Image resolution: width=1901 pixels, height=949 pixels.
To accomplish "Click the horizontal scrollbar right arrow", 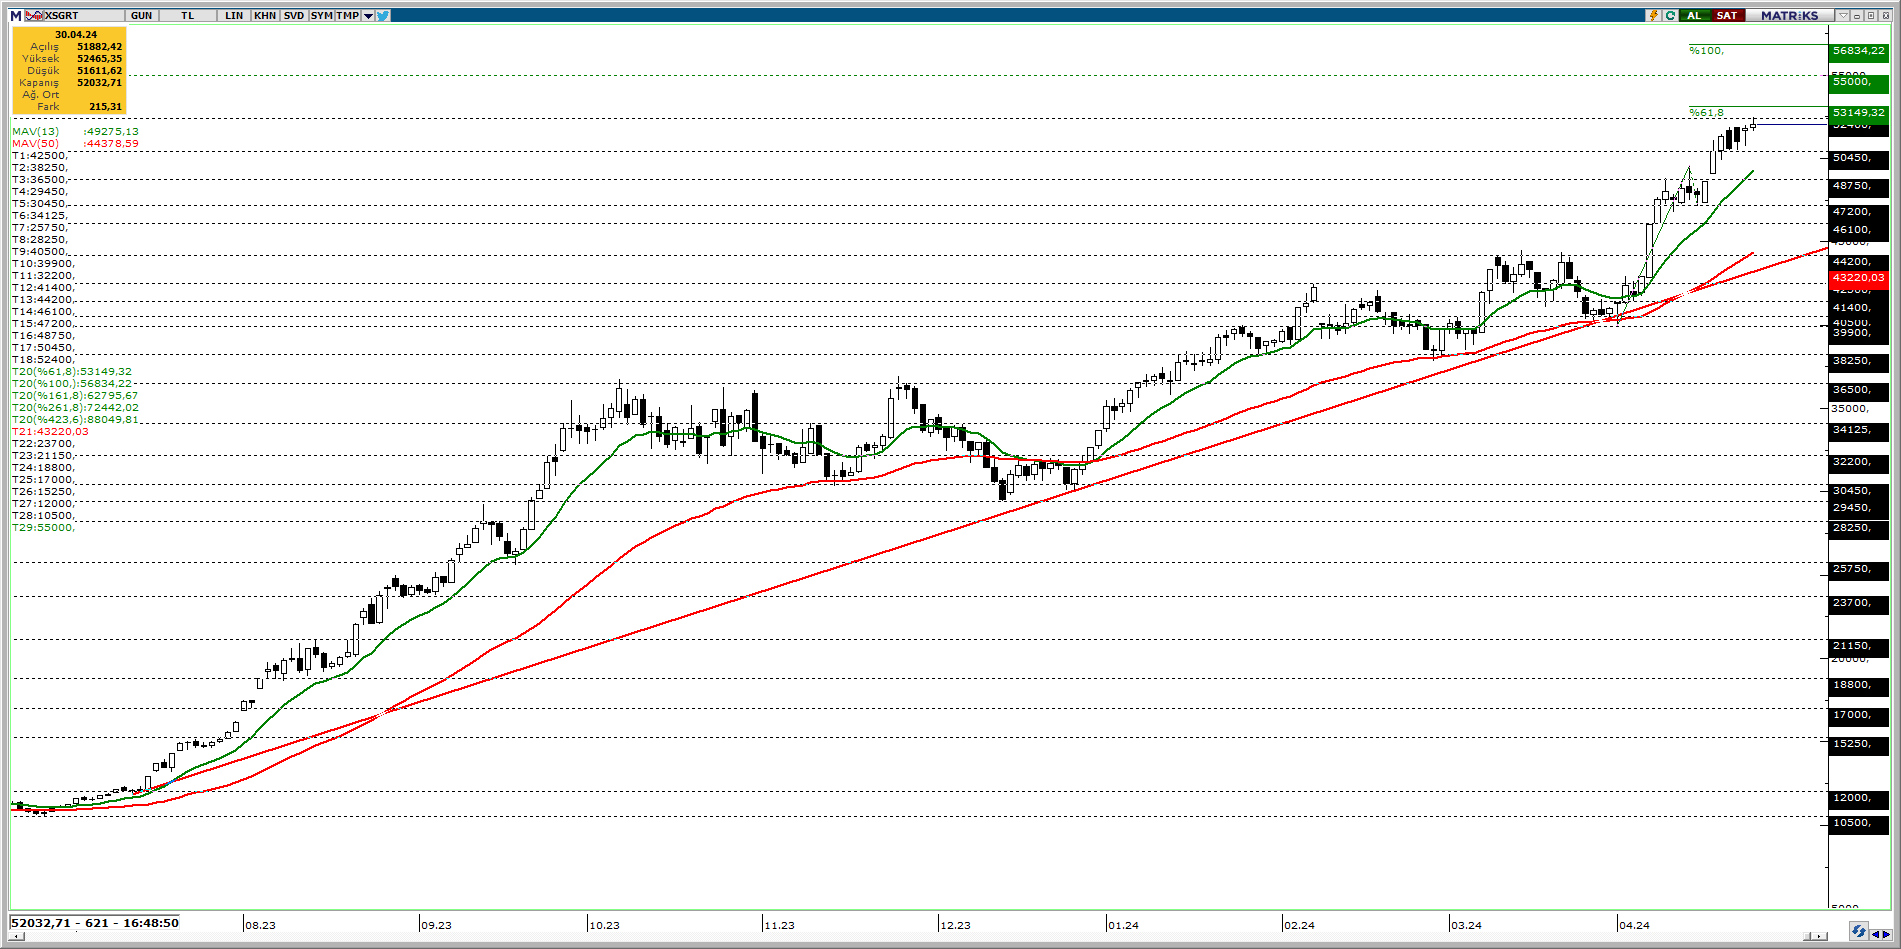I will 1820,937.
